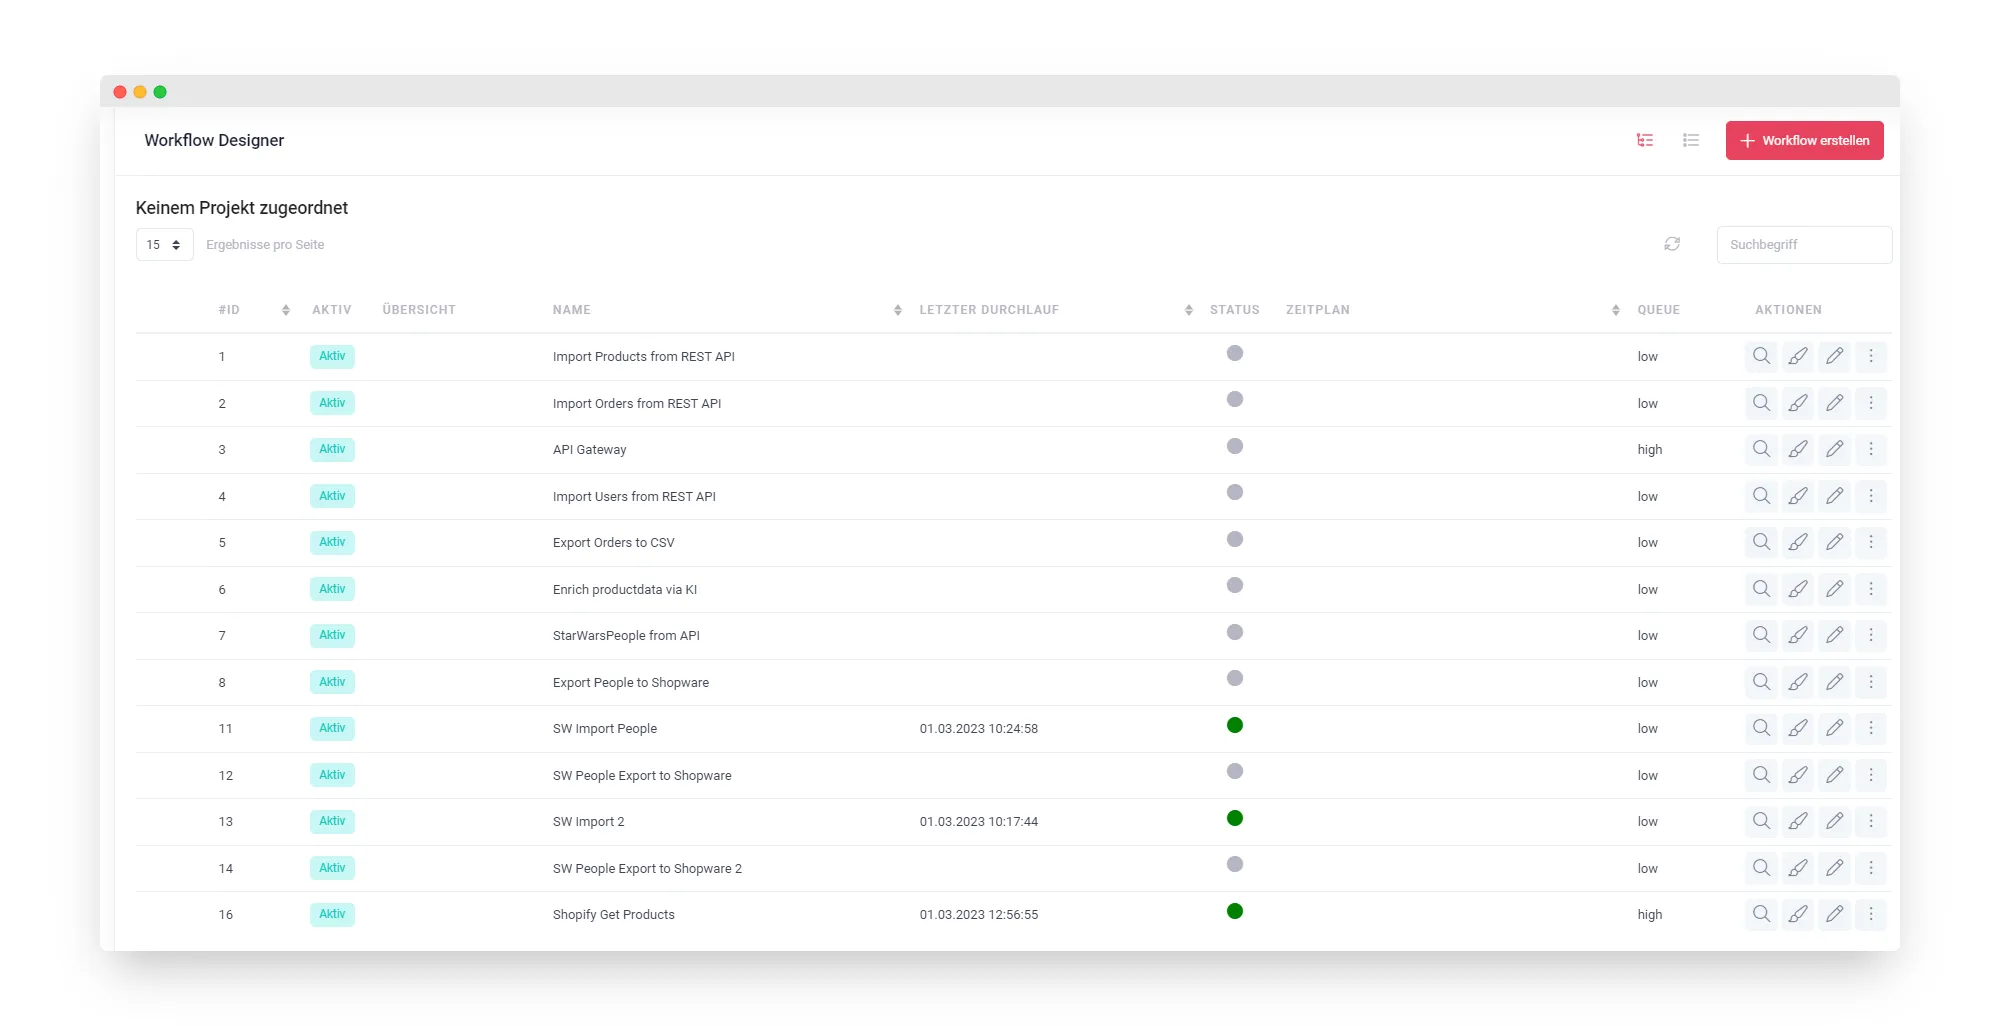The height and width of the screenshot is (1026, 2000).
Task: Toggle Aktiv badge for Export Orders to CSV
Action: point(332,542)
